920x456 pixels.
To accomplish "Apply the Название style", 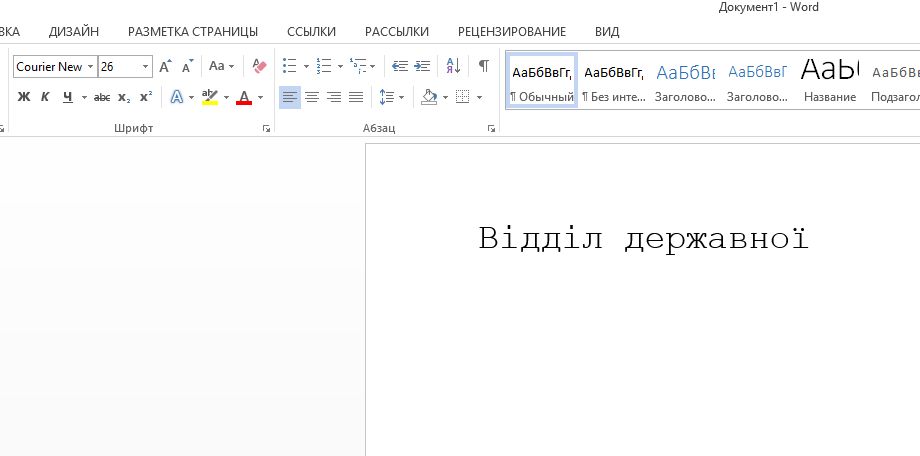I will tap(830, 81).
